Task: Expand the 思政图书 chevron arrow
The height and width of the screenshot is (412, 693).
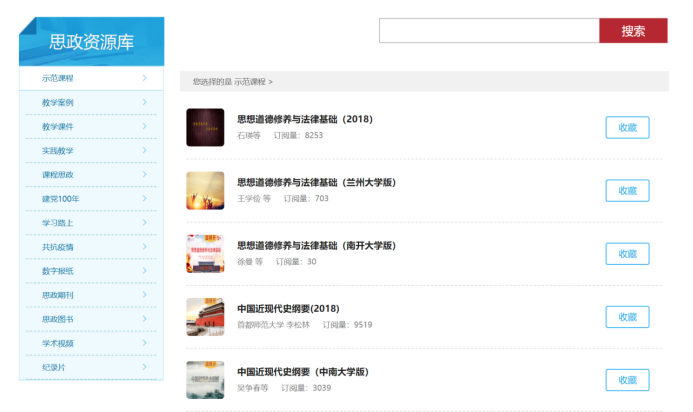Action: click(145, 319)
